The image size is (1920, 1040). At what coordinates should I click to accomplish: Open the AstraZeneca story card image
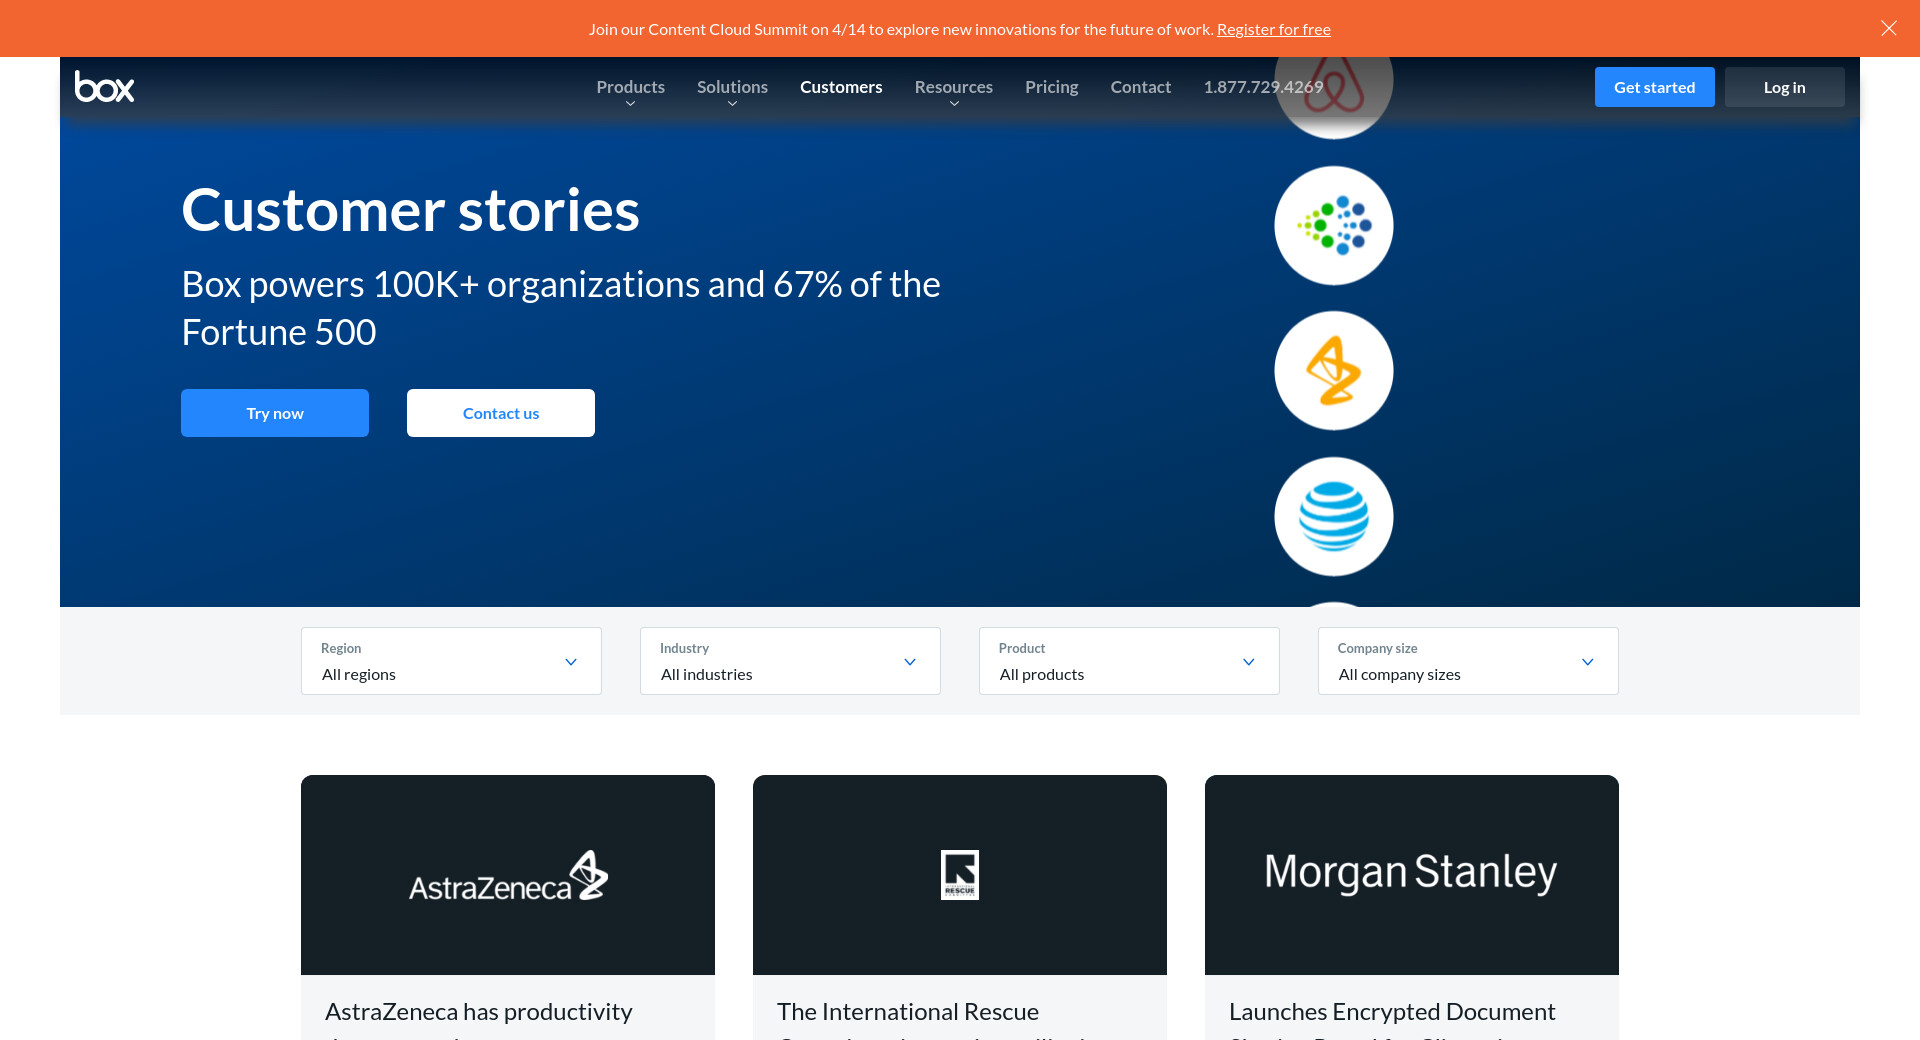pos(507,875)
